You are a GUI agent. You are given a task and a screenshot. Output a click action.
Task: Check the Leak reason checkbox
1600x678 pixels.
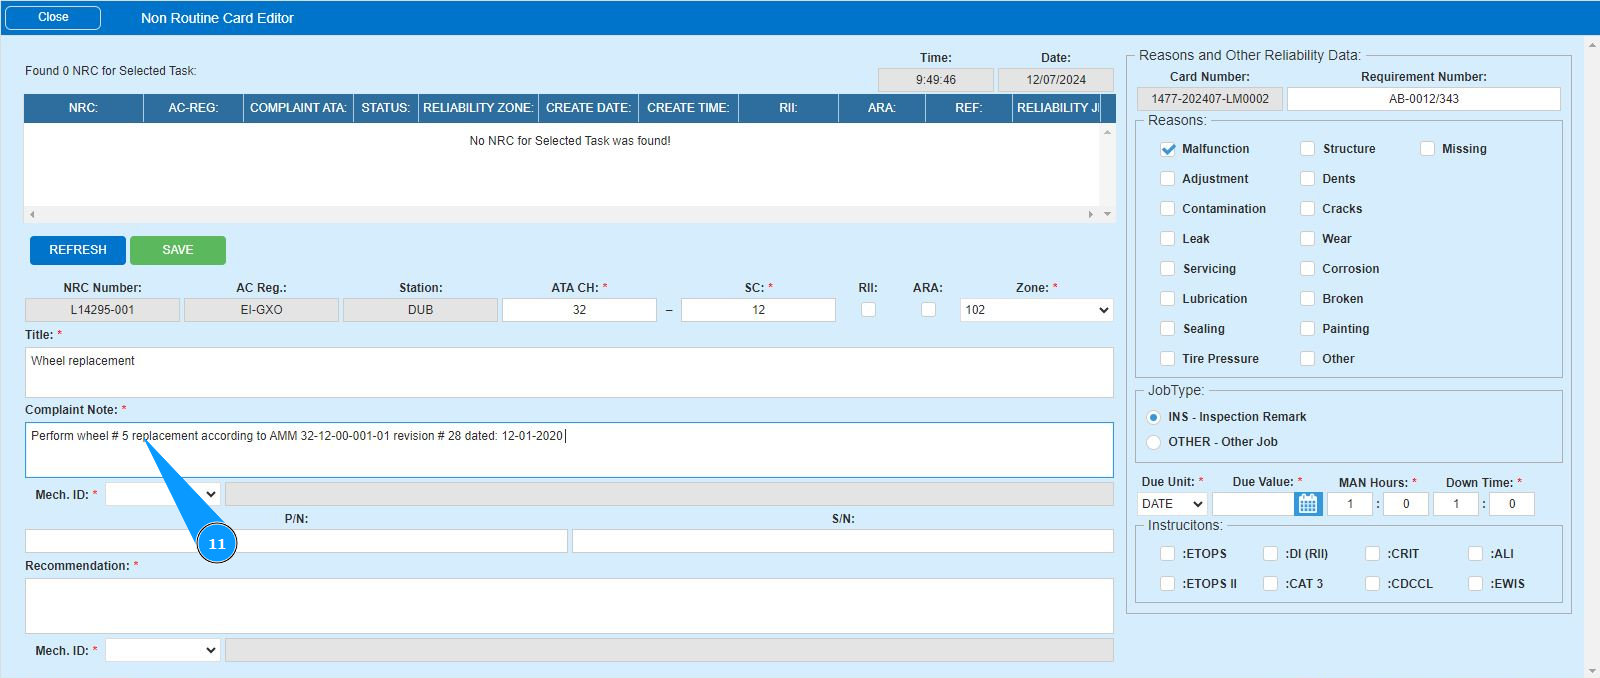point(1167,239)
